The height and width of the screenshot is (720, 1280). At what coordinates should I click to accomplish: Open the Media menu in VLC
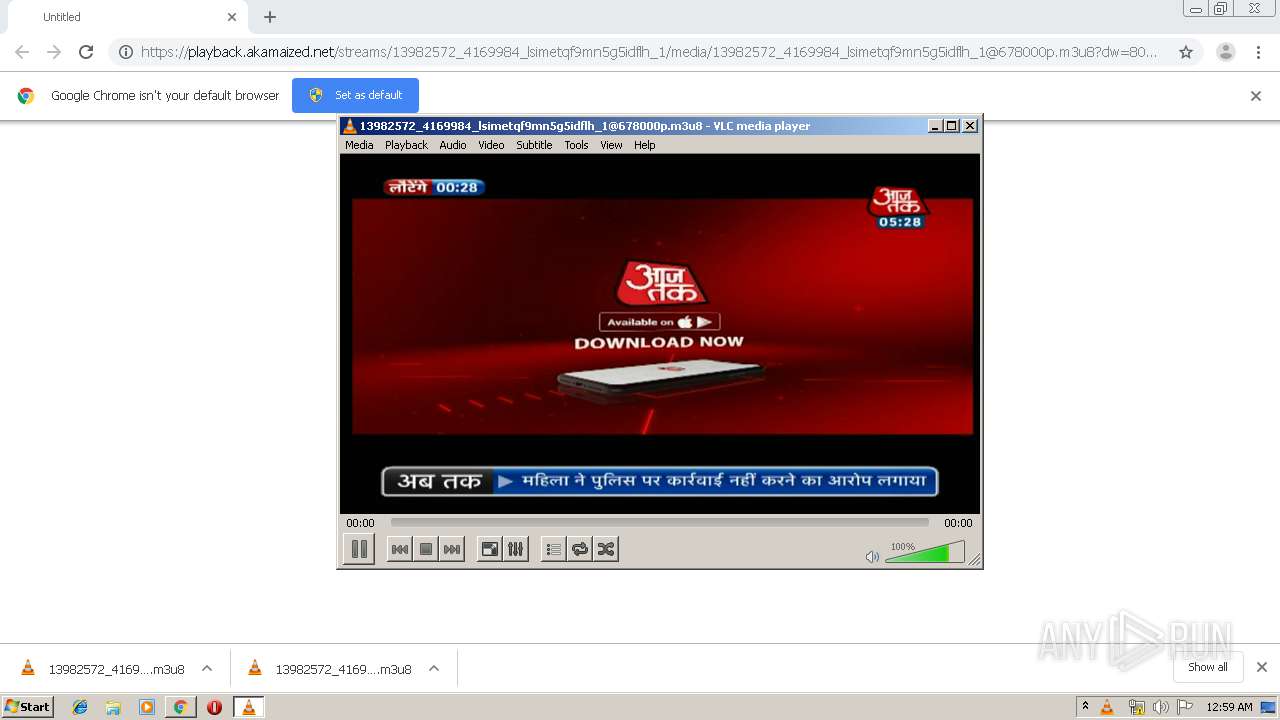(x=359, y=145)
